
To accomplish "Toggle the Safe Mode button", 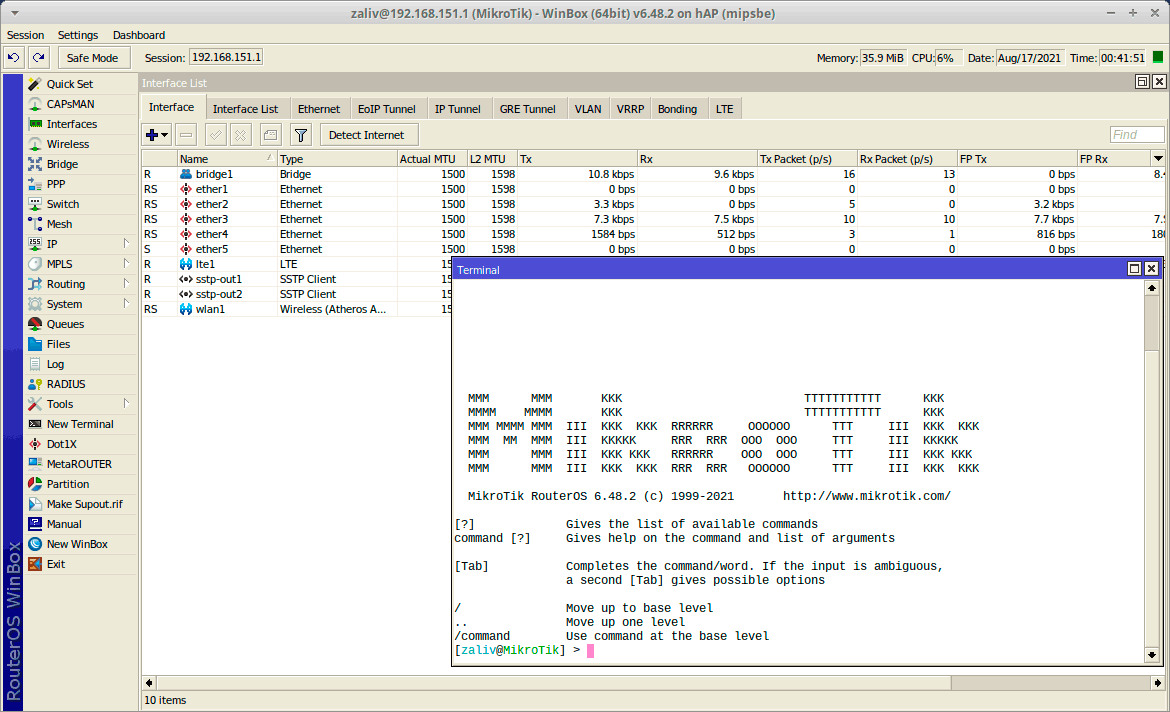I will click(92, 58).
